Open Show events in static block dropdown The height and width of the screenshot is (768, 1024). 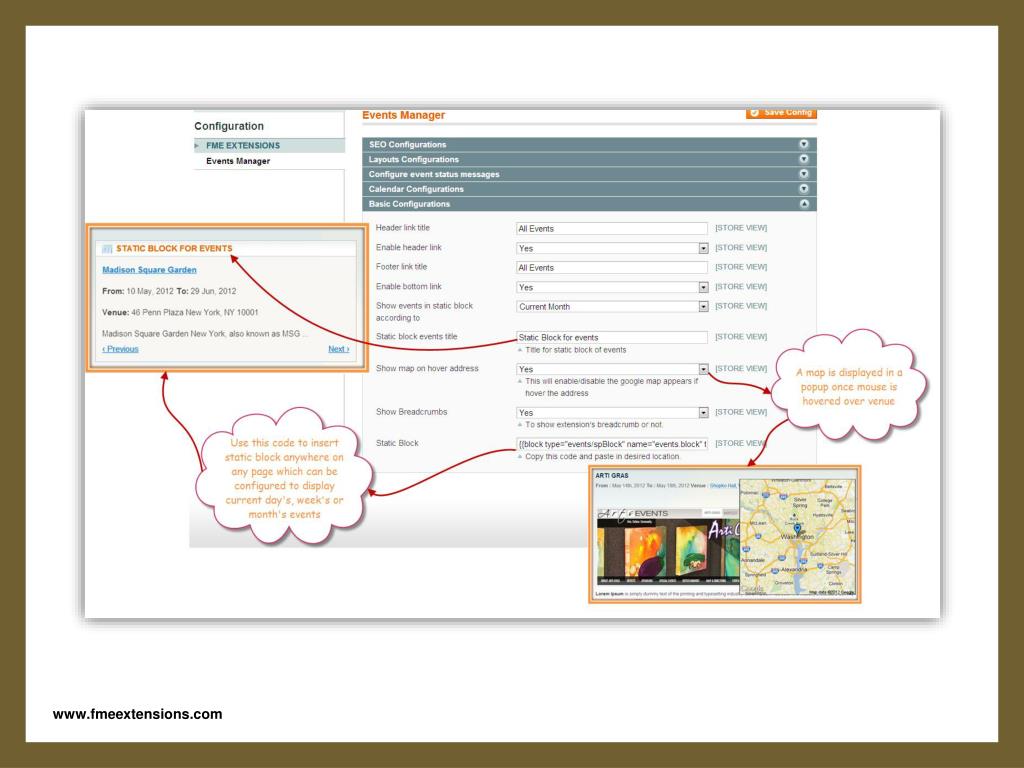(612, 306)
